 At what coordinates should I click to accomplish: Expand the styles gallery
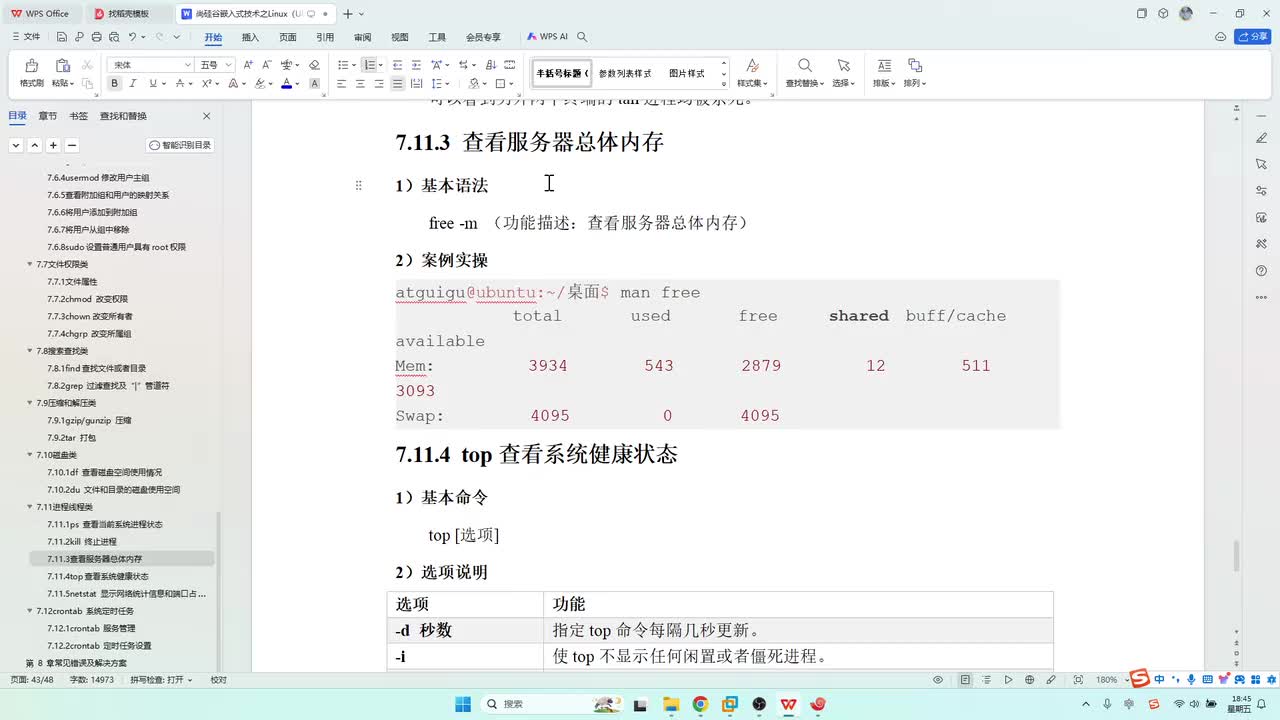(723, 84)
